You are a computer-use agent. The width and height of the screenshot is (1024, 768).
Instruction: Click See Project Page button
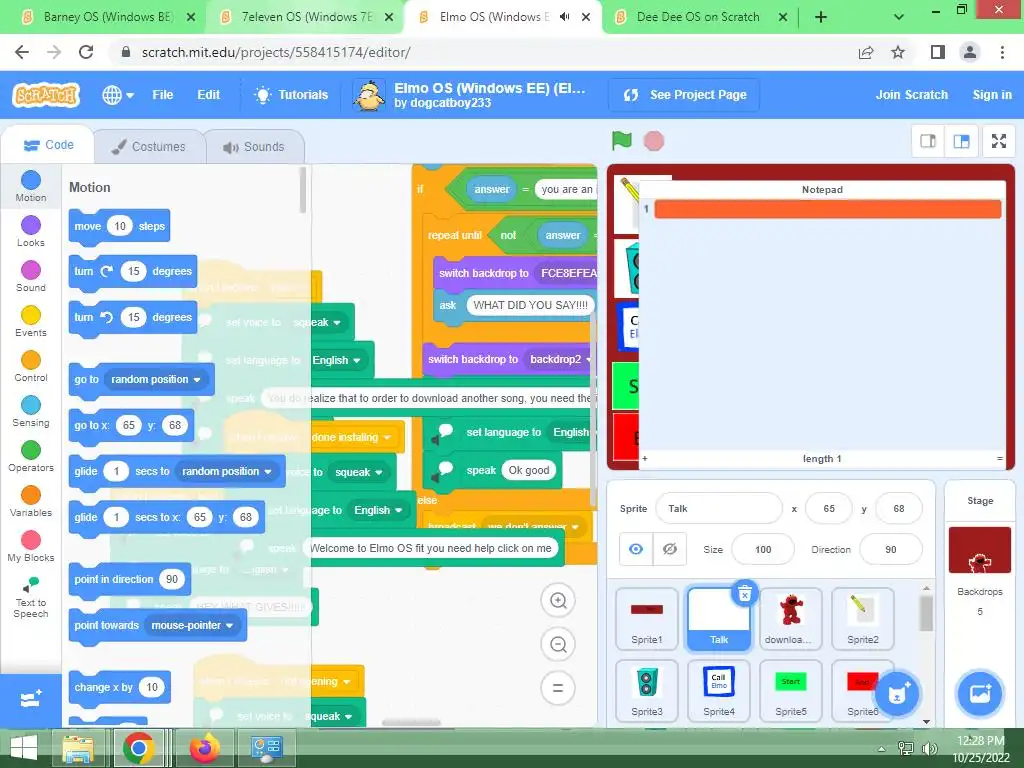[684, 95]
